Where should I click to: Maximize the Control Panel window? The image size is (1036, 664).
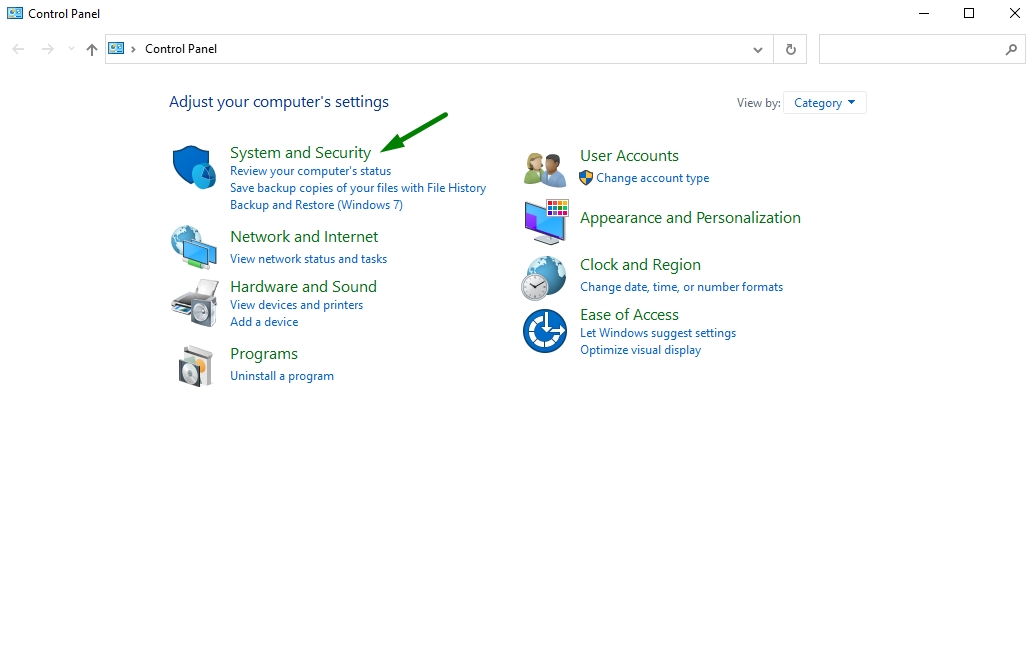click(x=969, y=13)
